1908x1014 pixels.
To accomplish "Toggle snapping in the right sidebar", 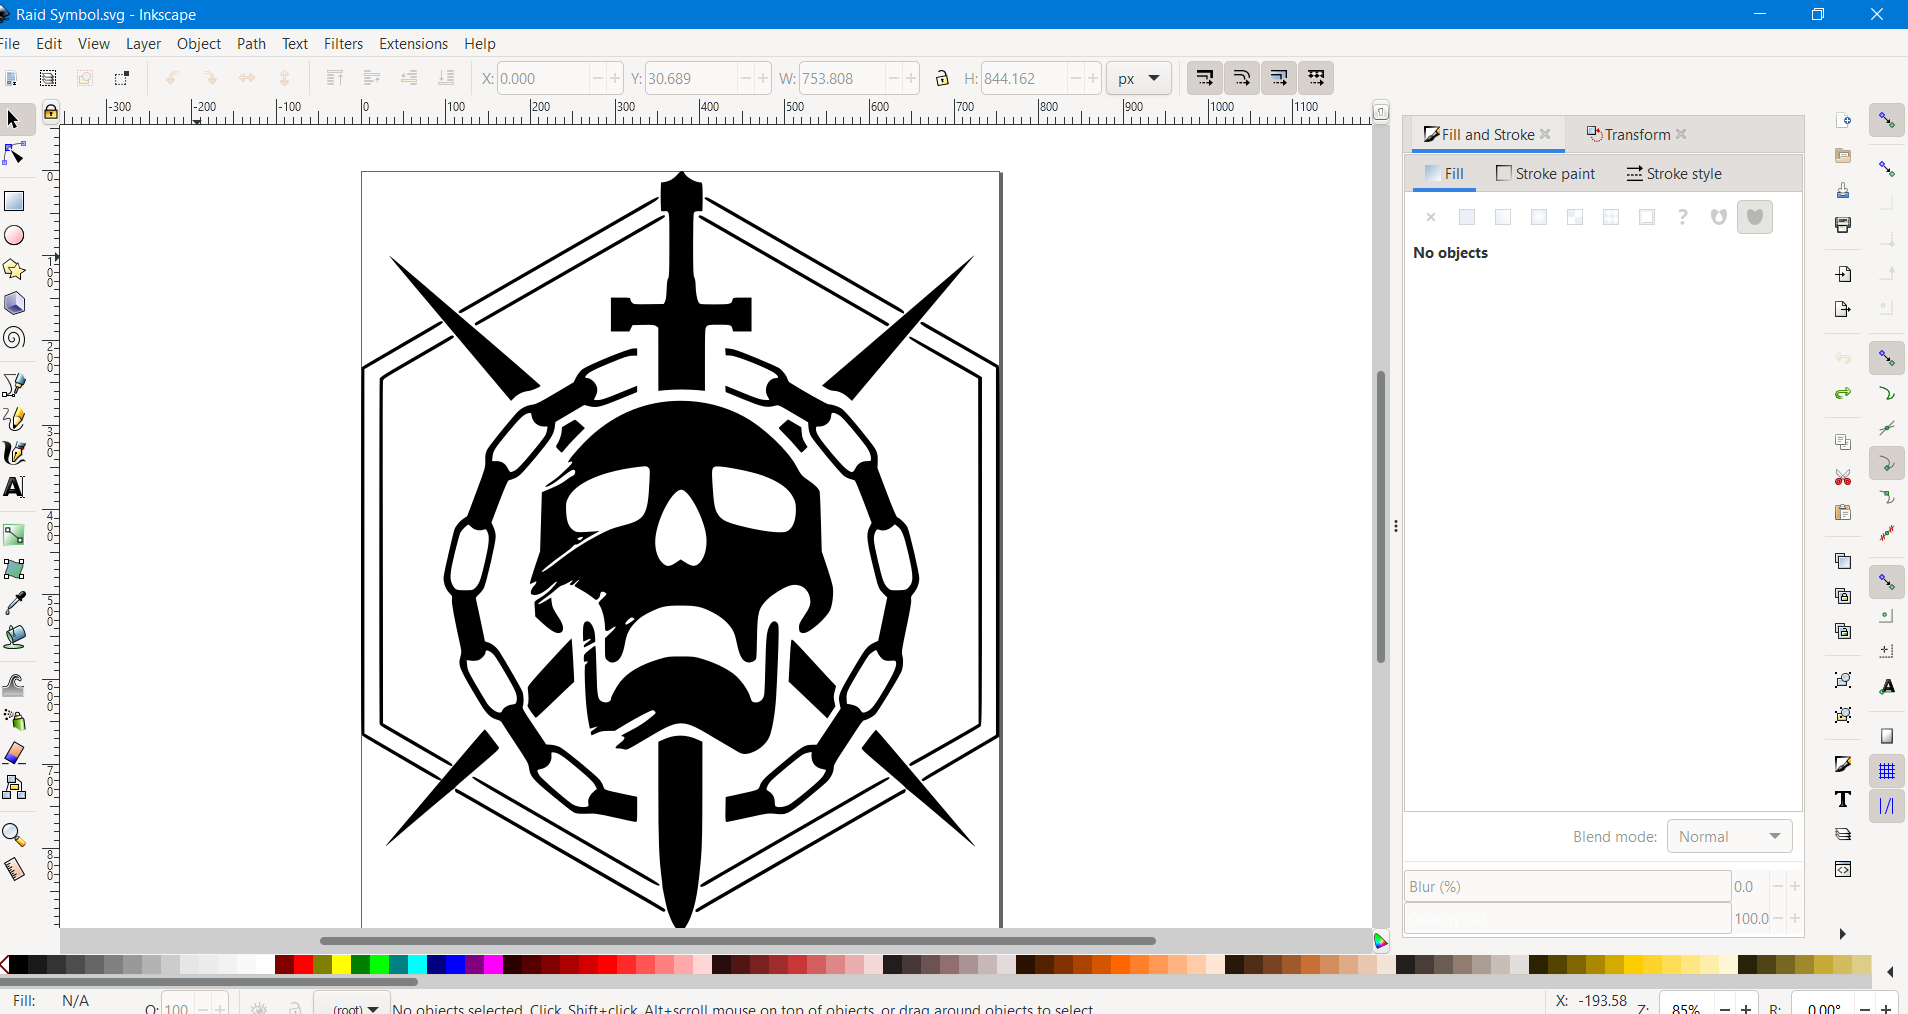I will click(1888, 120).
